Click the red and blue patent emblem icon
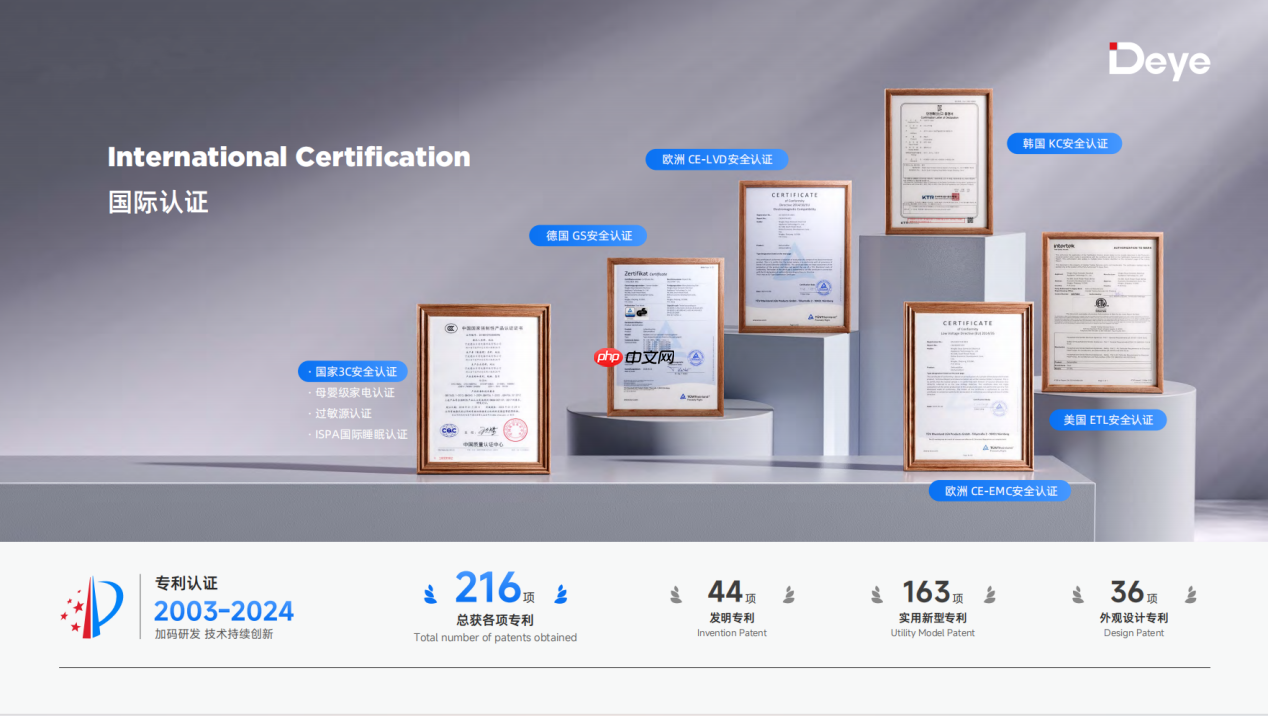 pos(93,606)
